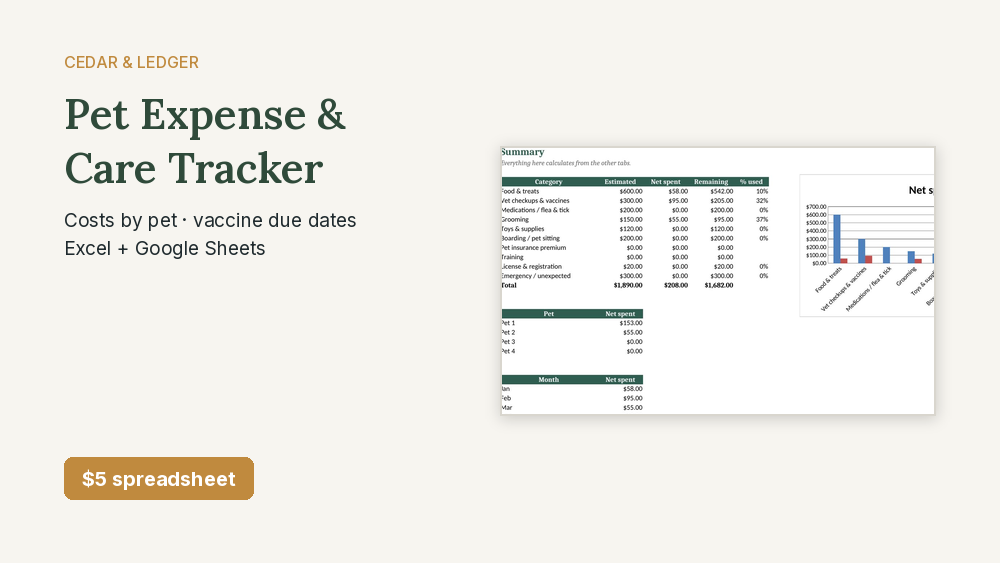Screen dimensions: 1000x563
Task: Click the Pet insurance premium row label
Action: (534, 247)
